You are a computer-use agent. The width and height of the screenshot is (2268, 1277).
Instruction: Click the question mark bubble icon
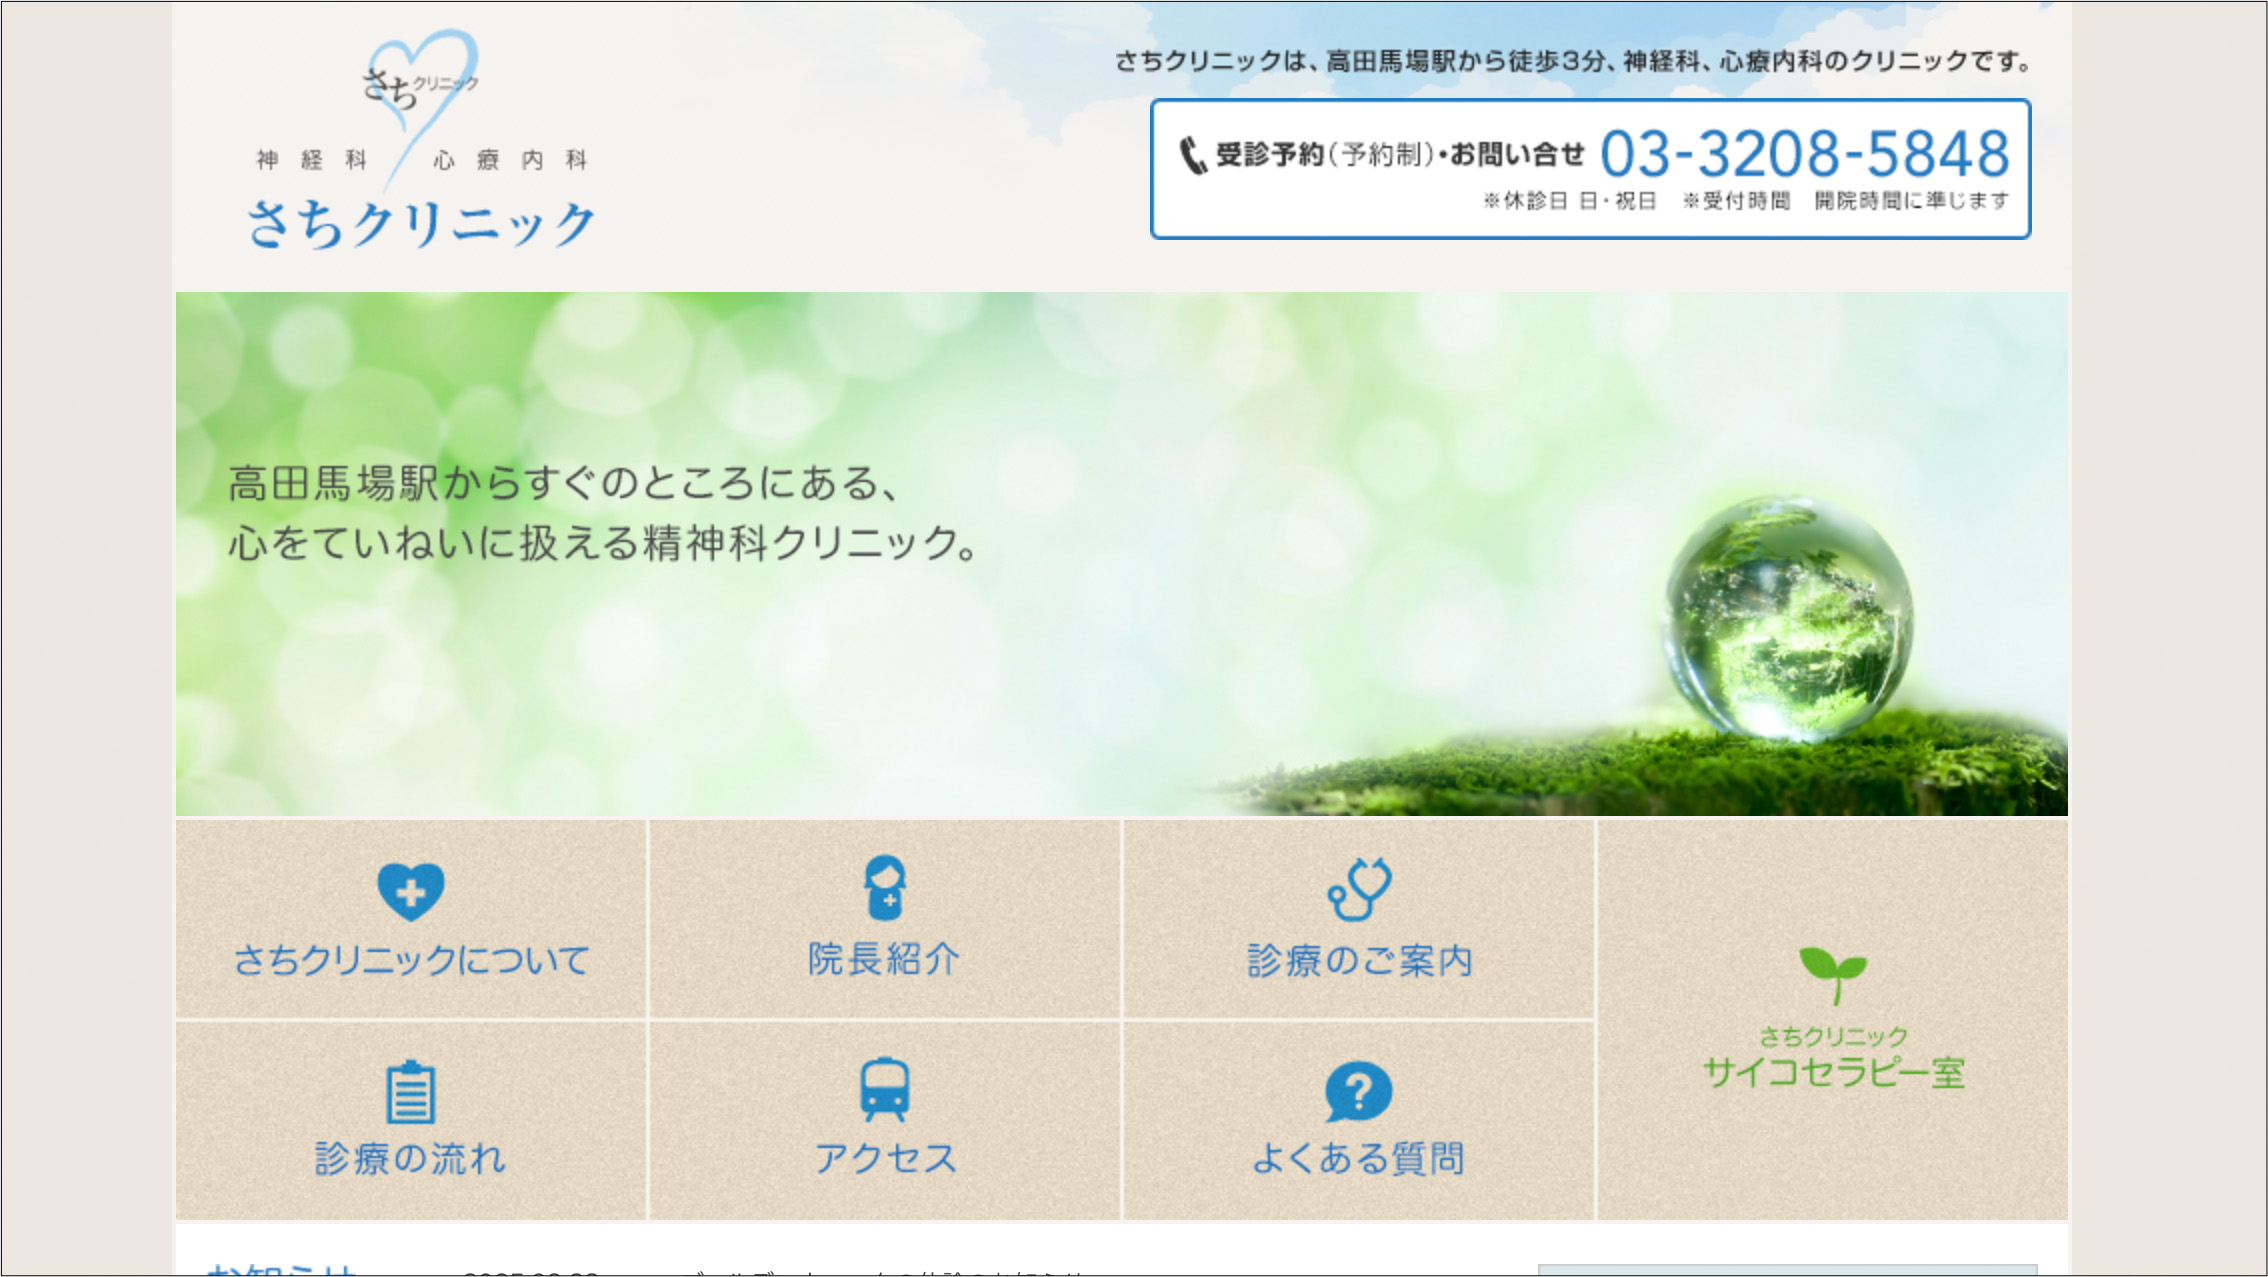(x=1358, y=1091)
